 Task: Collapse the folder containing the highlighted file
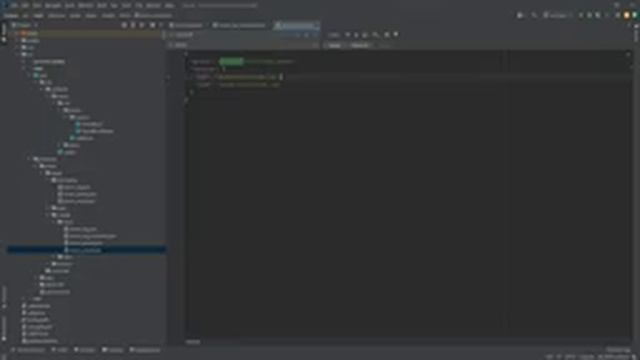coord(54,222)
